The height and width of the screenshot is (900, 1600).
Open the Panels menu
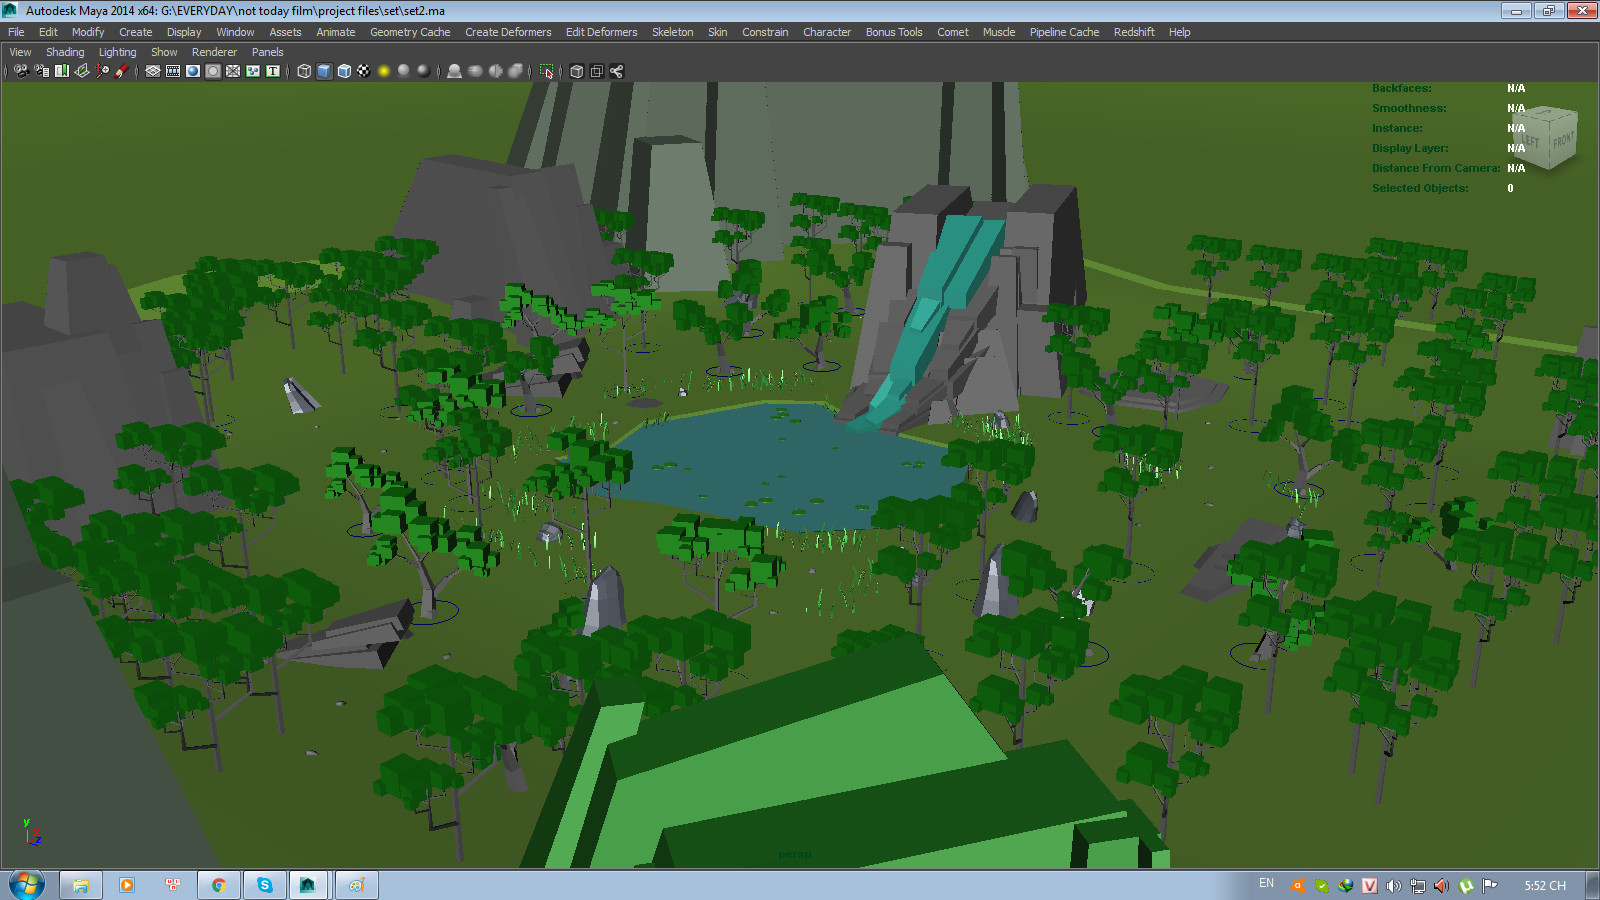tap(267, 51)
